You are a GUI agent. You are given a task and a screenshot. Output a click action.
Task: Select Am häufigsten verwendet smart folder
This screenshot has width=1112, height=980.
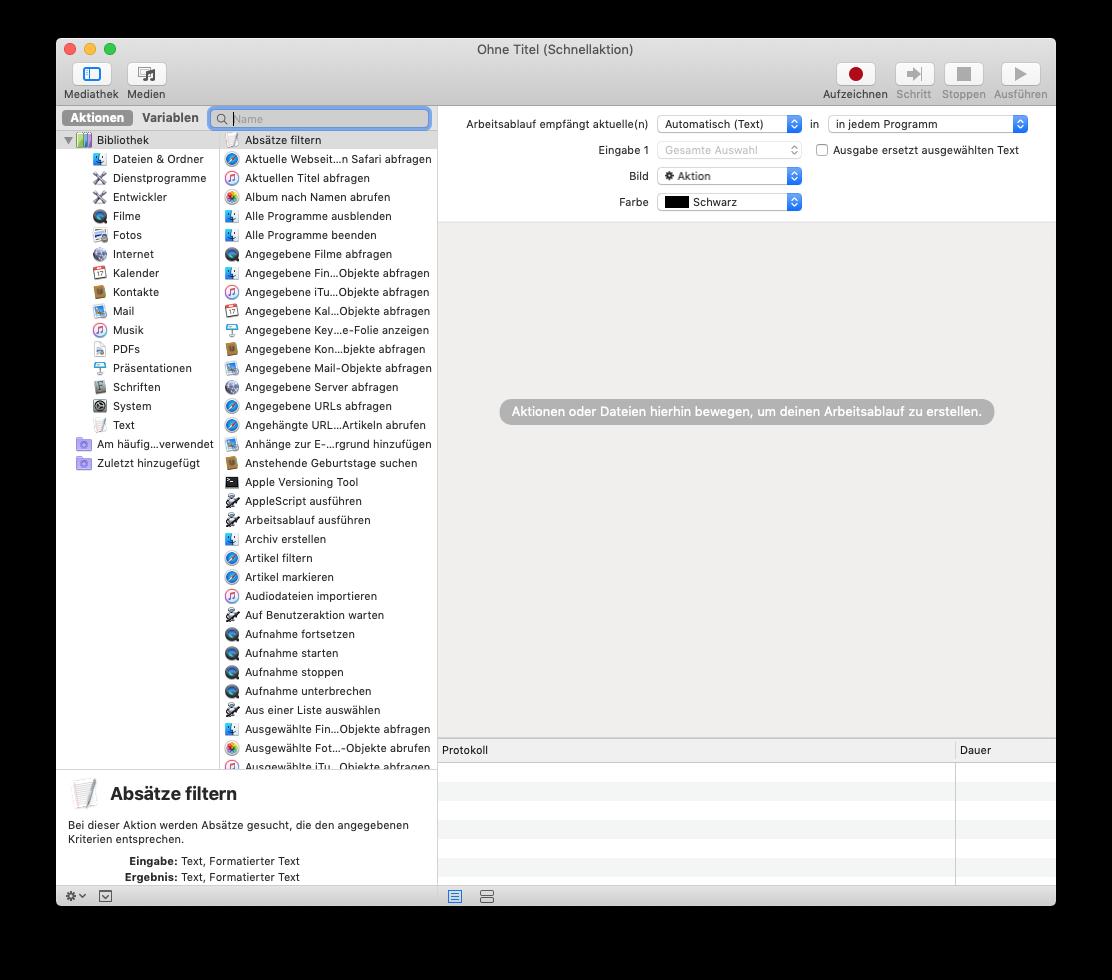click(145, 444)
